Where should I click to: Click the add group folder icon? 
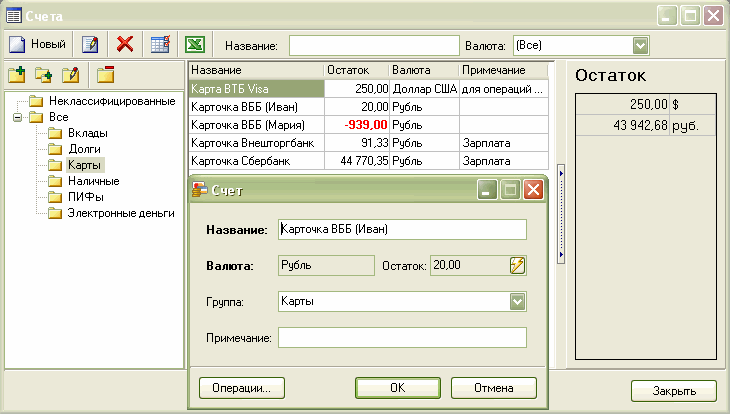[x=16, y=75]
